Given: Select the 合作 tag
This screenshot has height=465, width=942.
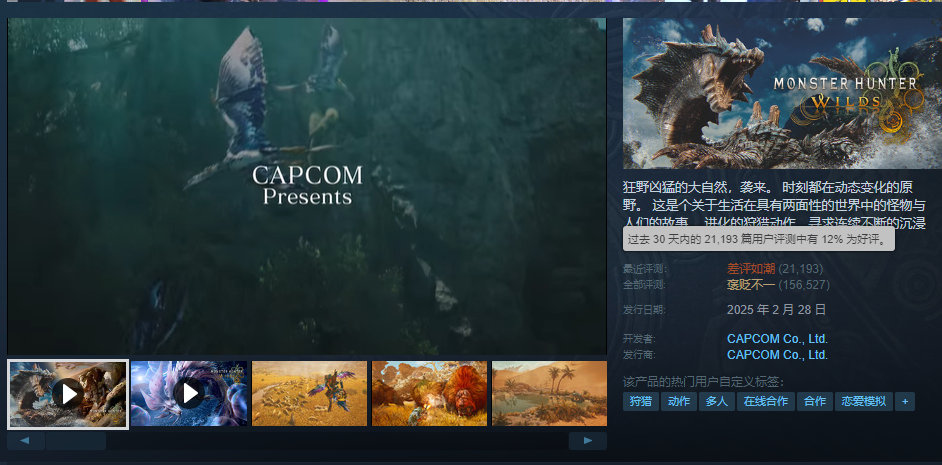Looking at the screenshot, I should (815, 401).
